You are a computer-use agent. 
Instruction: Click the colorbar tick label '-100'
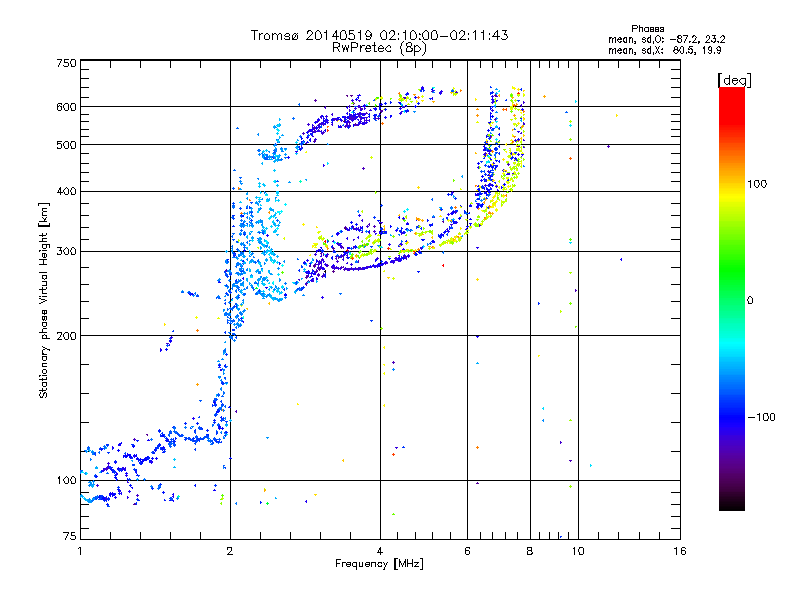click(x=761, y=417)
